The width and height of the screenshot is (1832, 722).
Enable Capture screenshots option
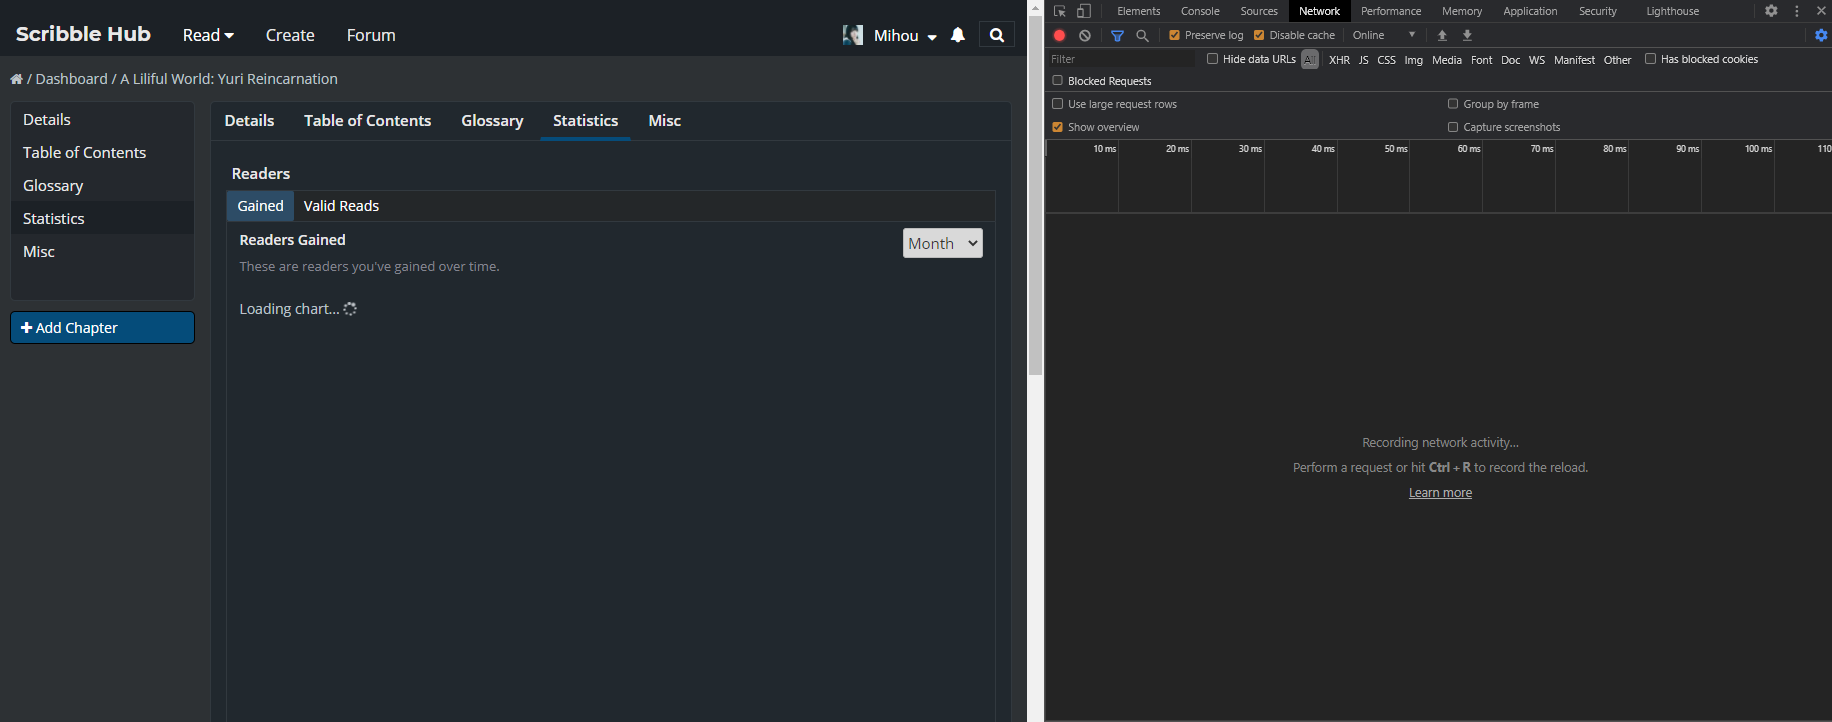coord(1453,127)
